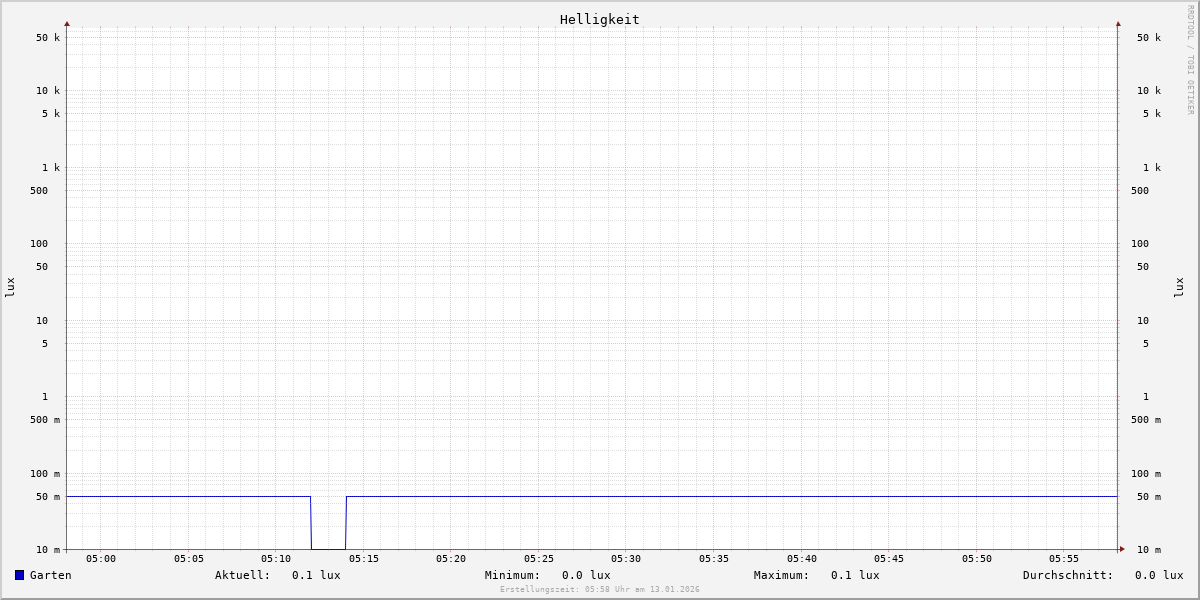This screenshot has width=1200, height=600.
Task: Click the red arrow atop the left y-axis
Action: pyautogui.click(x=67, y=23)
